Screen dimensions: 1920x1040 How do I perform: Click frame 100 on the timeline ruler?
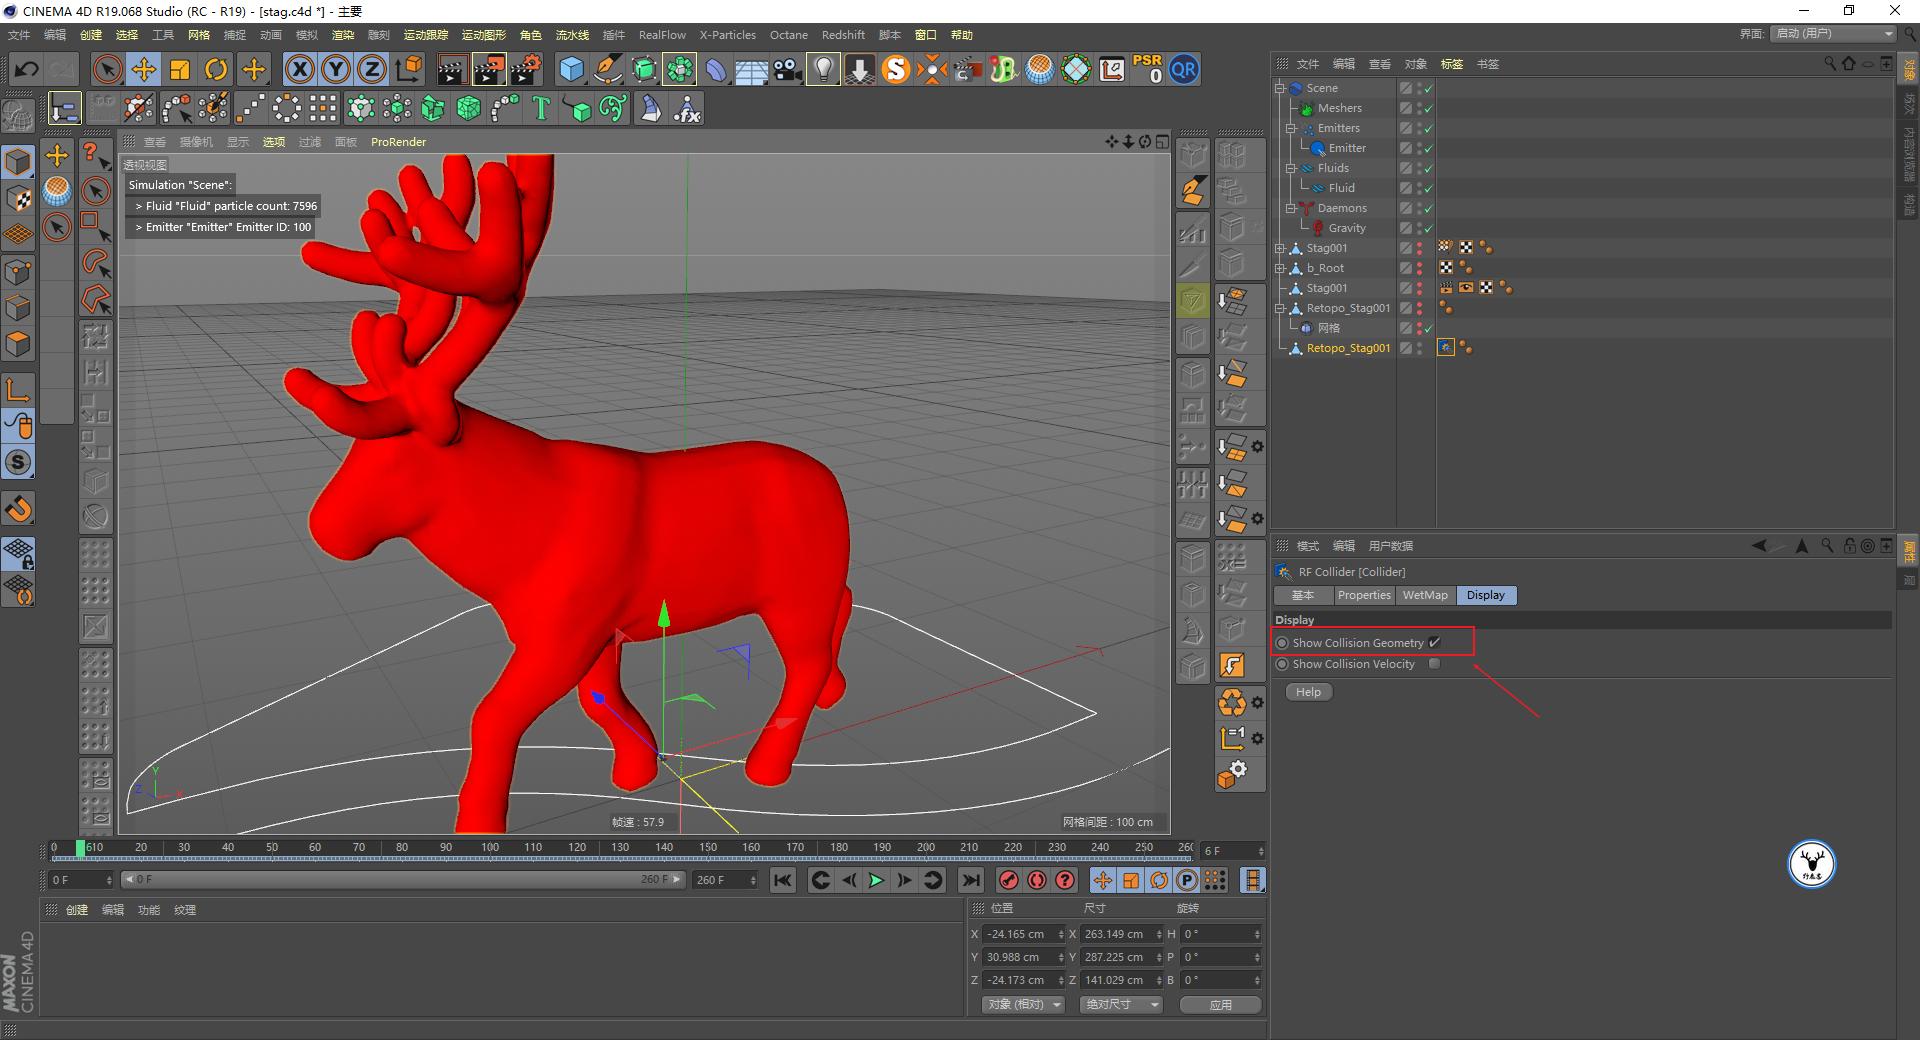tap(490, 848)
